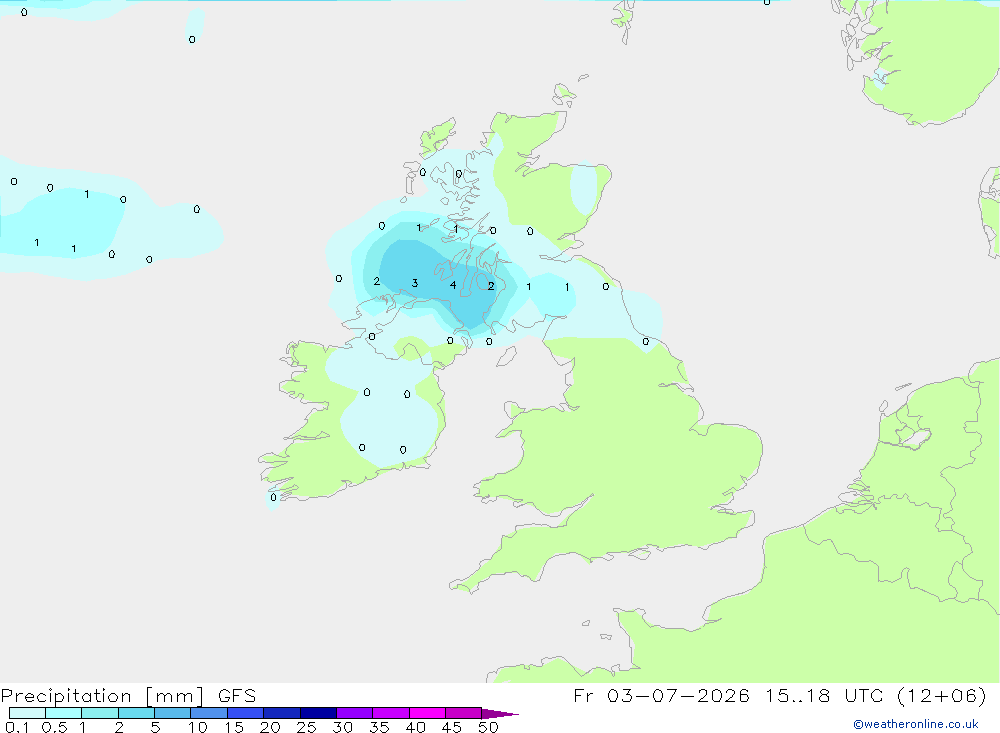Click the '0.1' legend tick label
This screenshot has width=1000, height=733.
tap(17, 727)
